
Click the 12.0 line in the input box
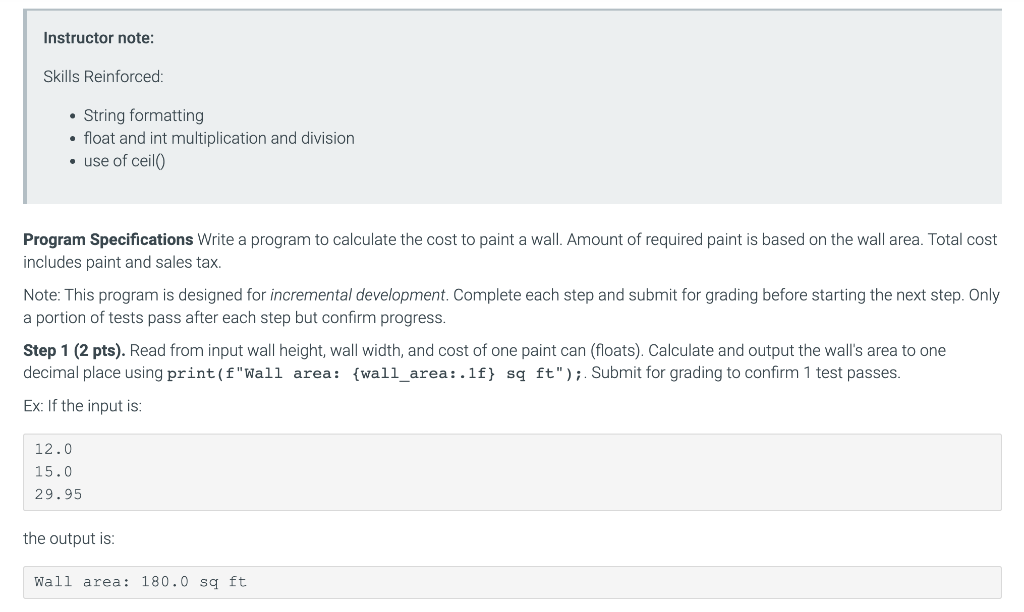pyautogui.click(x=53, y=450)
